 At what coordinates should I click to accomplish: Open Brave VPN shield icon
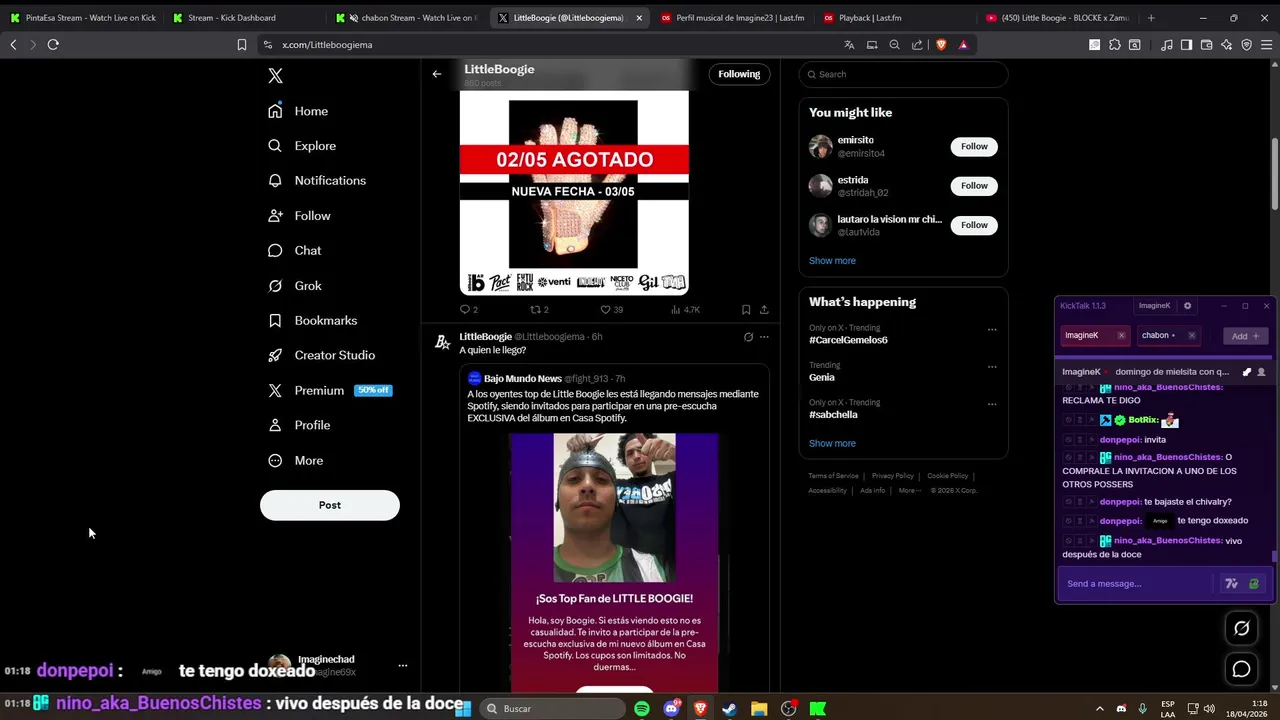(1246, 45)
